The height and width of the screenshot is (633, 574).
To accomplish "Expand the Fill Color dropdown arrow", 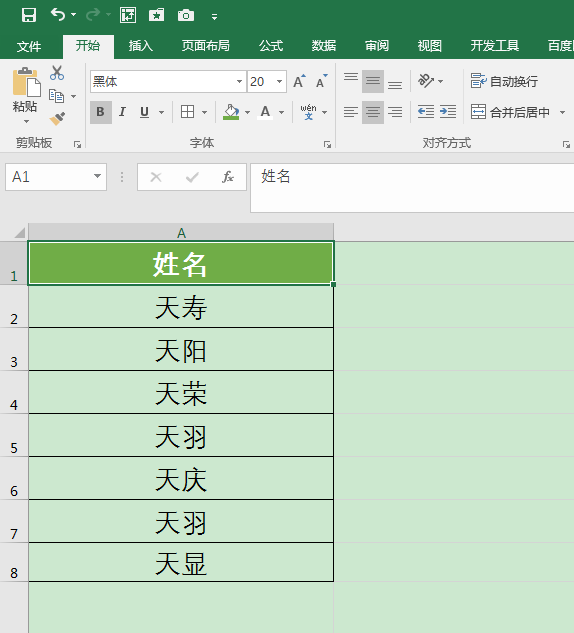I will click(x=247, y=112).
